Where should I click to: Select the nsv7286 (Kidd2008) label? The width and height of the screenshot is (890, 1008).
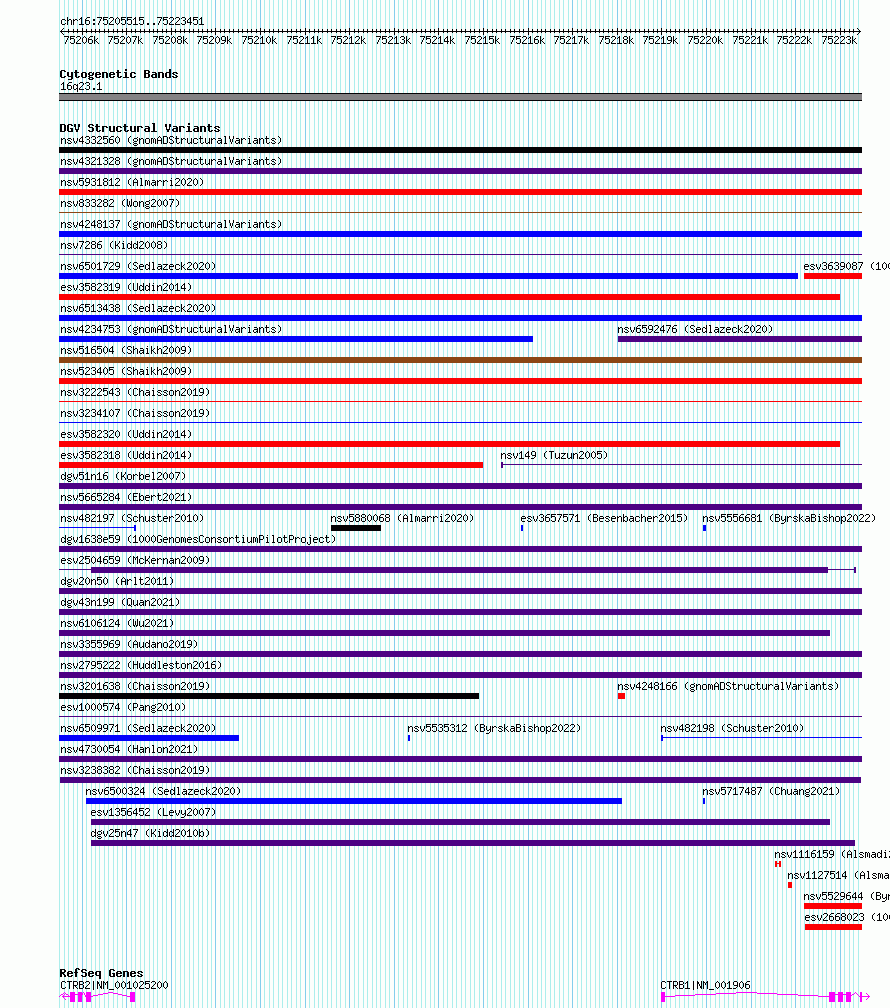click(114, 246)
